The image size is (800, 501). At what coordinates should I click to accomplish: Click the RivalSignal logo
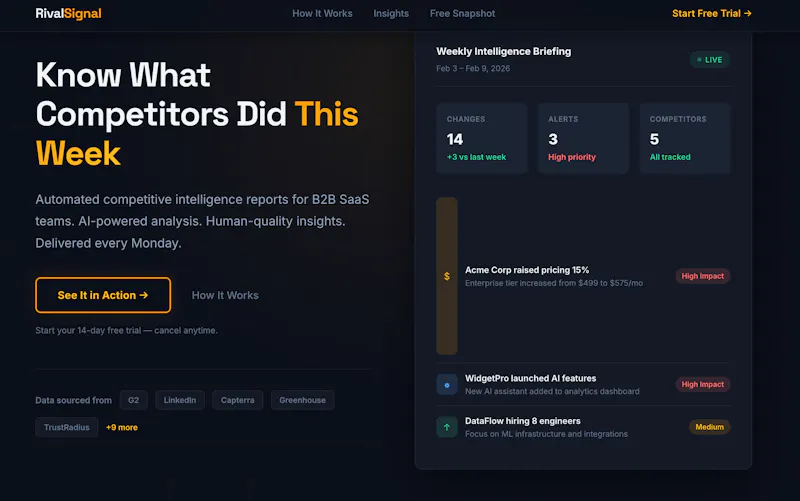68,14
